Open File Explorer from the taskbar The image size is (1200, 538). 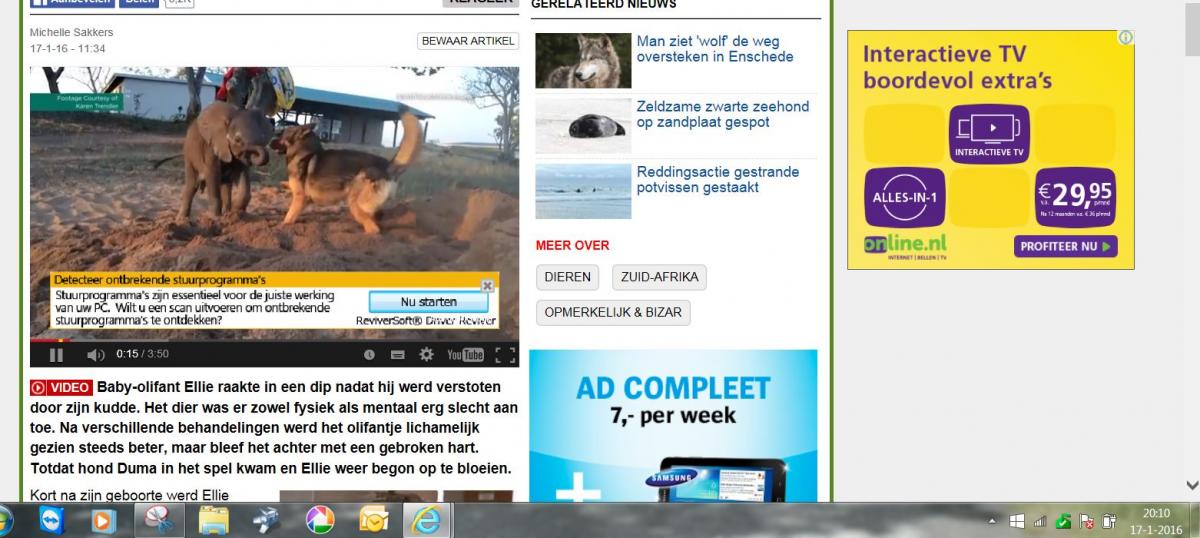213,520
